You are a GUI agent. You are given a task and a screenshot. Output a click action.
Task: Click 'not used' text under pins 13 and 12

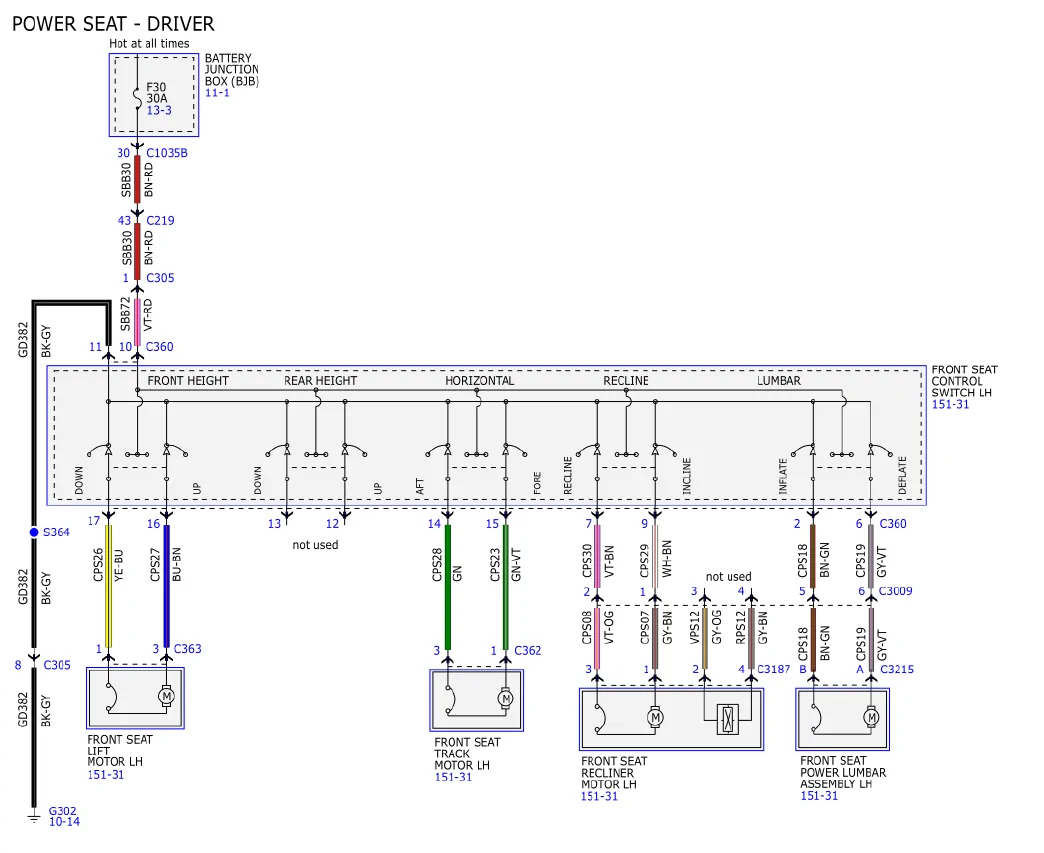(316, 545)
